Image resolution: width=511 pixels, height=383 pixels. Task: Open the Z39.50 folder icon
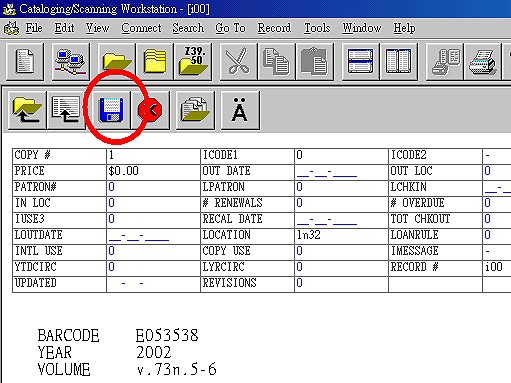pos(193,61)
